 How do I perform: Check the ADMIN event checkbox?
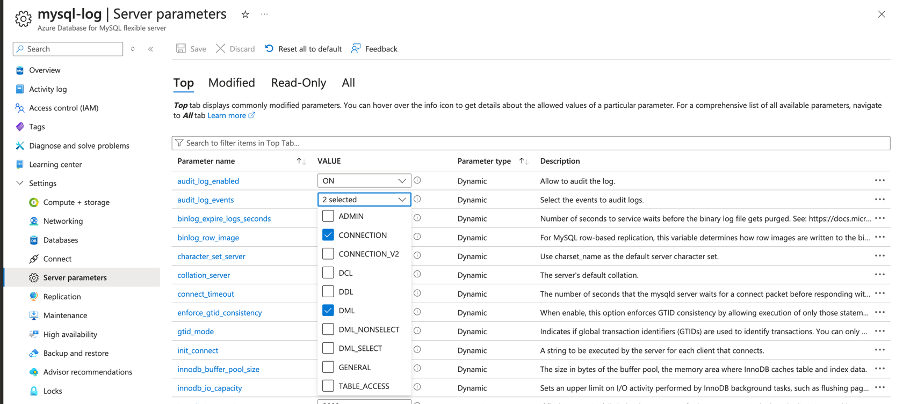click(328, 216)
